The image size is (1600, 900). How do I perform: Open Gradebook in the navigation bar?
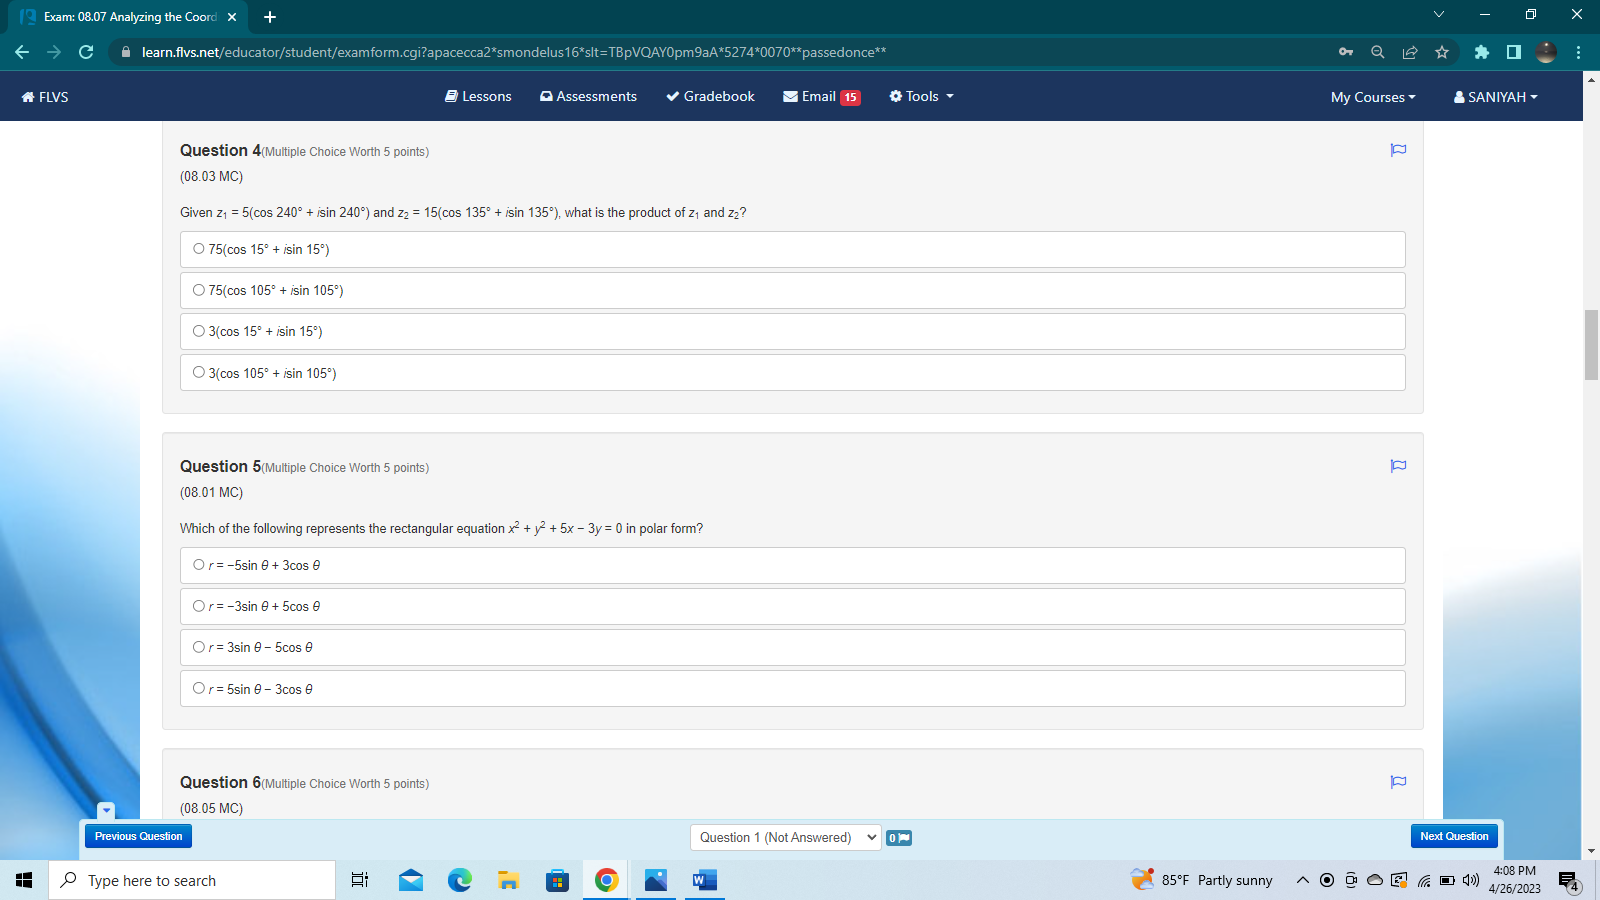click(x=710, y=96)
